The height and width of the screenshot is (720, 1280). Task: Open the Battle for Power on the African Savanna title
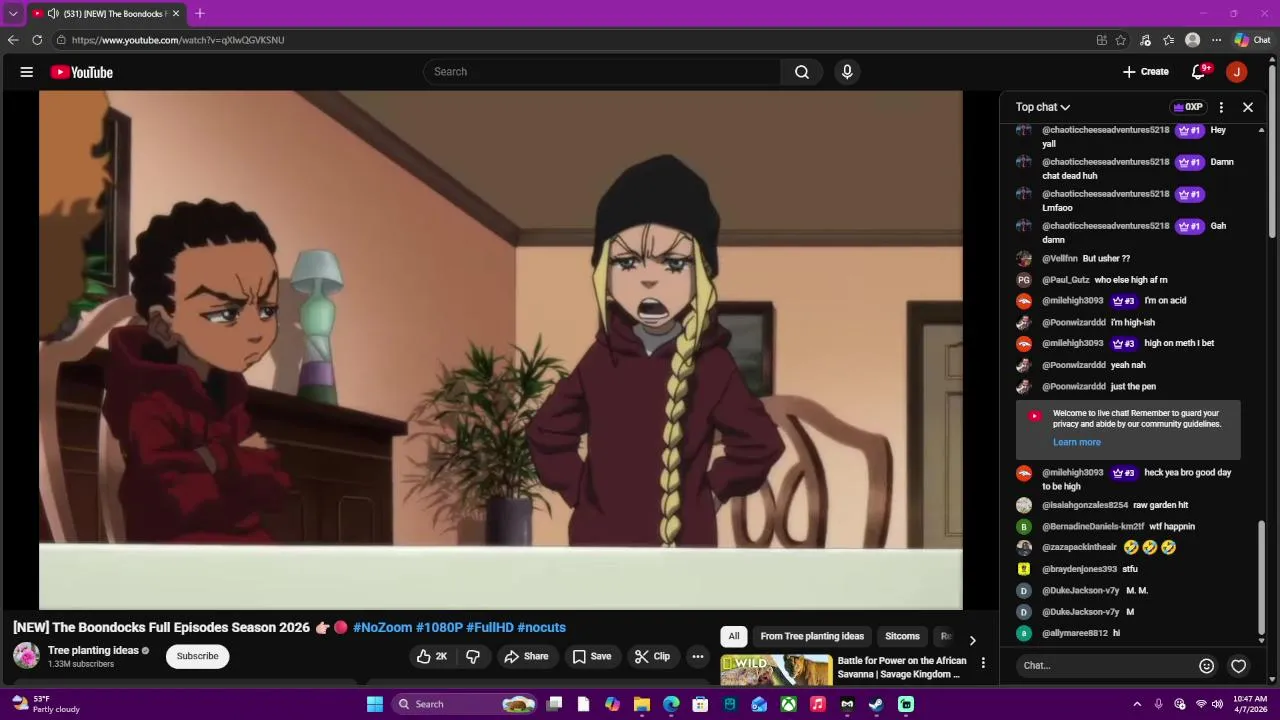click(902, 668)
